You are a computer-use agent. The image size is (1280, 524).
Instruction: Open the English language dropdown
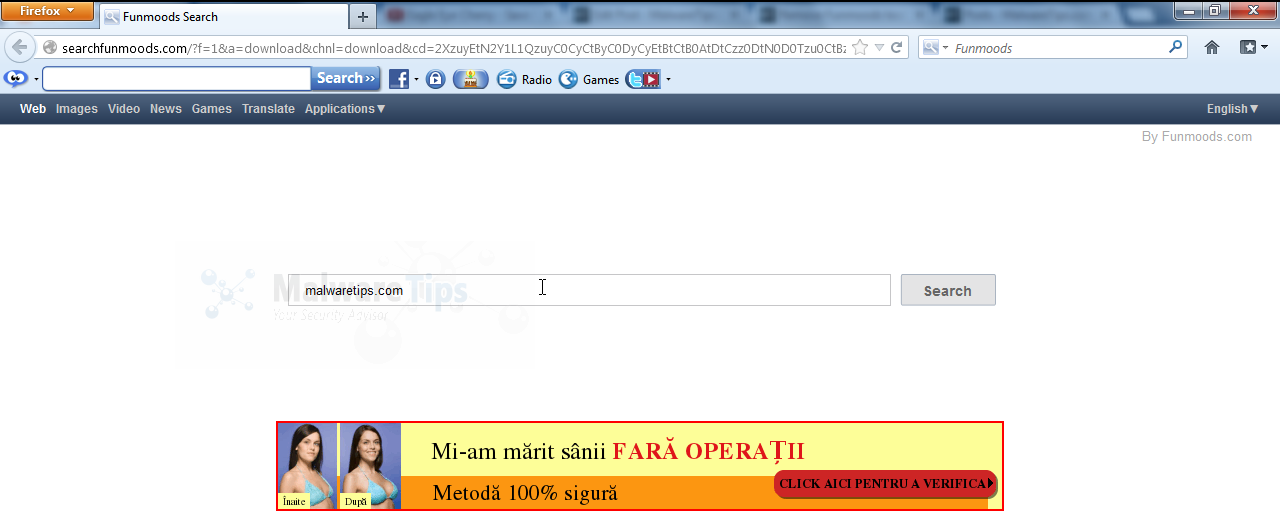1233,109
